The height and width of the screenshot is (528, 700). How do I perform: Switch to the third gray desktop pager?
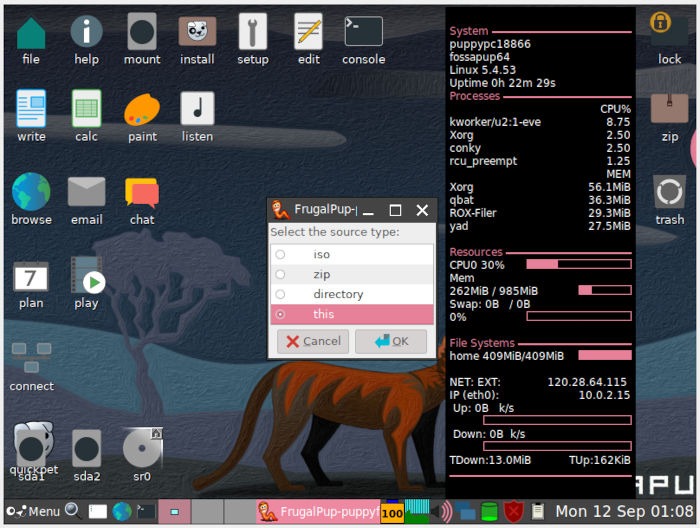[240, 511]
